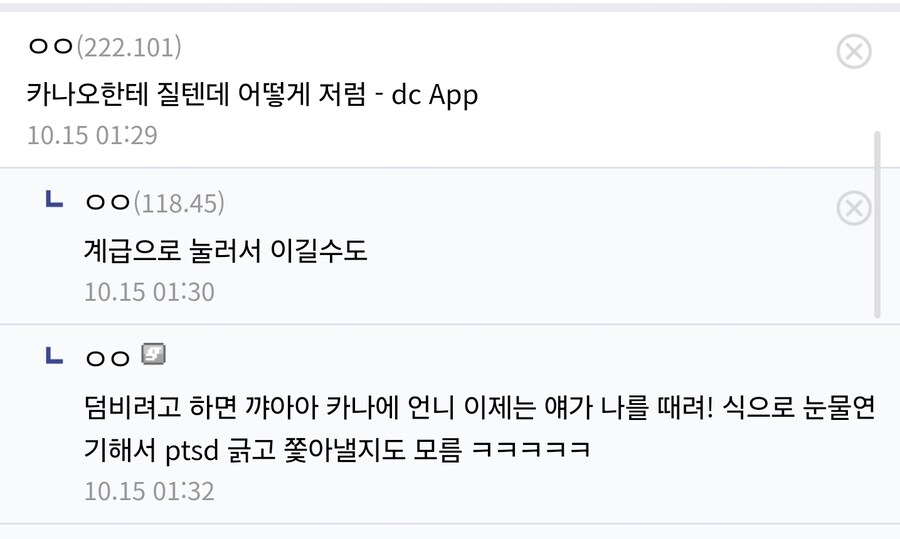Select the ㅇㅇ nickname on the 01:30 reply

tap(107, 203)
